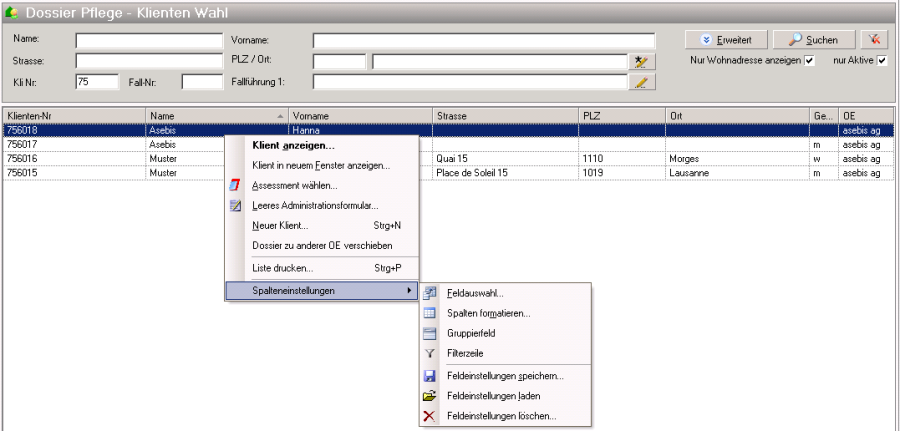Click the pencil-star button next to PLZ / Ort
The height and width of the screenshot is (431, 900).
(x=642, y=61)
